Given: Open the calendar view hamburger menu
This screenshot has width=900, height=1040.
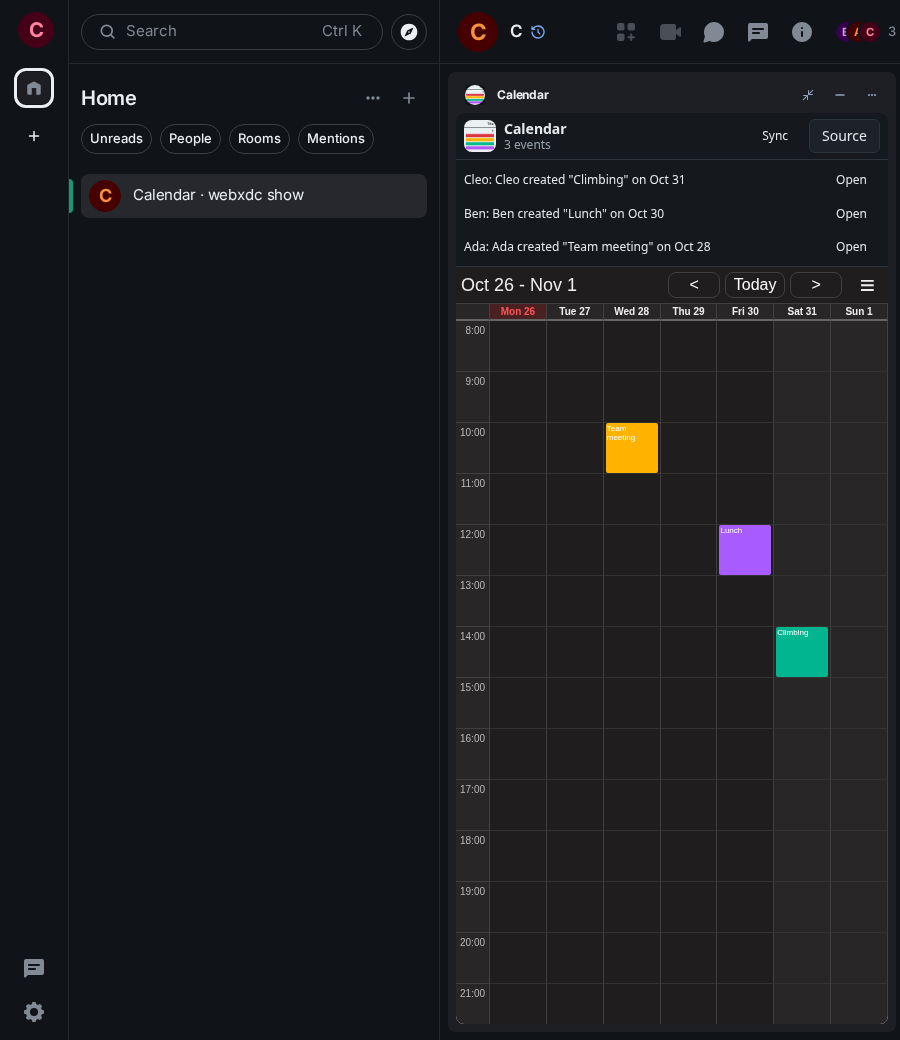Looking at the screenshot, I should coord(867,285).
